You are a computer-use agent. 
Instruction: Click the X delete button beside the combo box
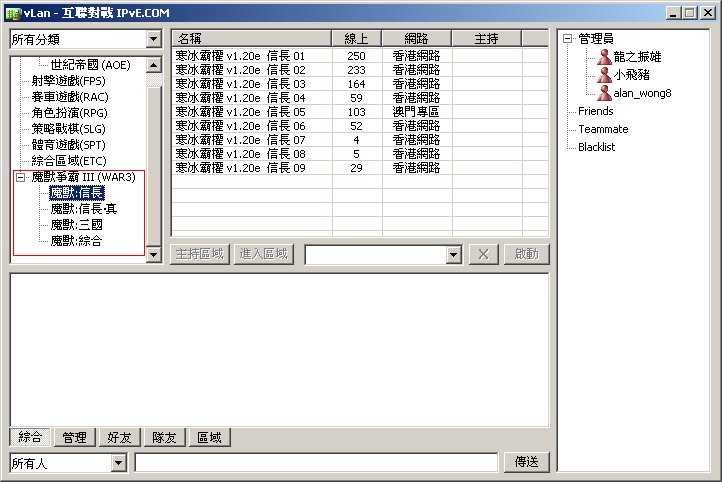tap(483, 254)
